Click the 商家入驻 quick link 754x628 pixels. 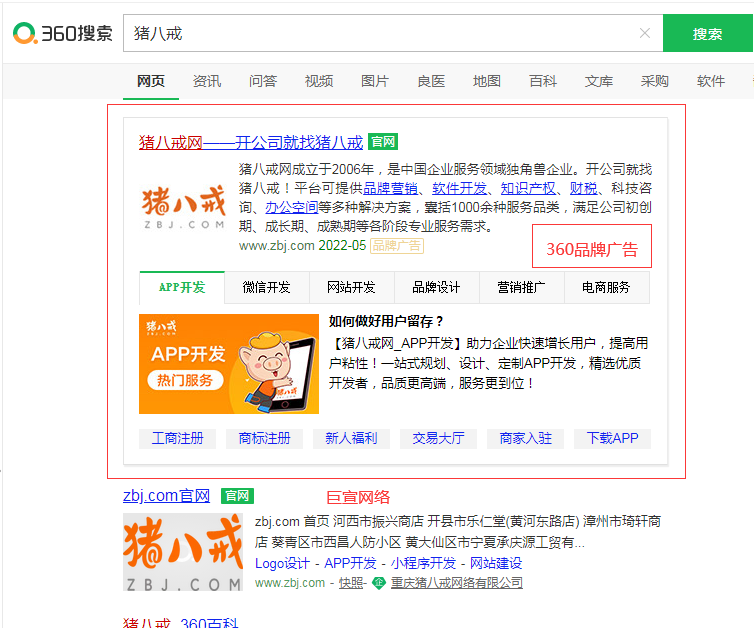[x=525, y=439]
